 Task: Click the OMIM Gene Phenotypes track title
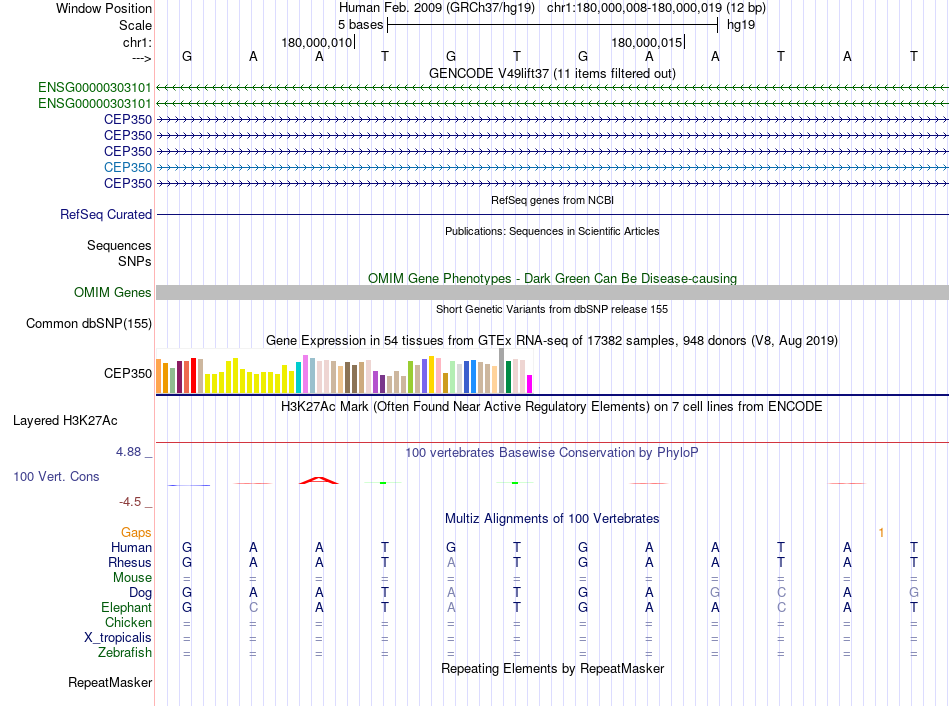[552, 278]
